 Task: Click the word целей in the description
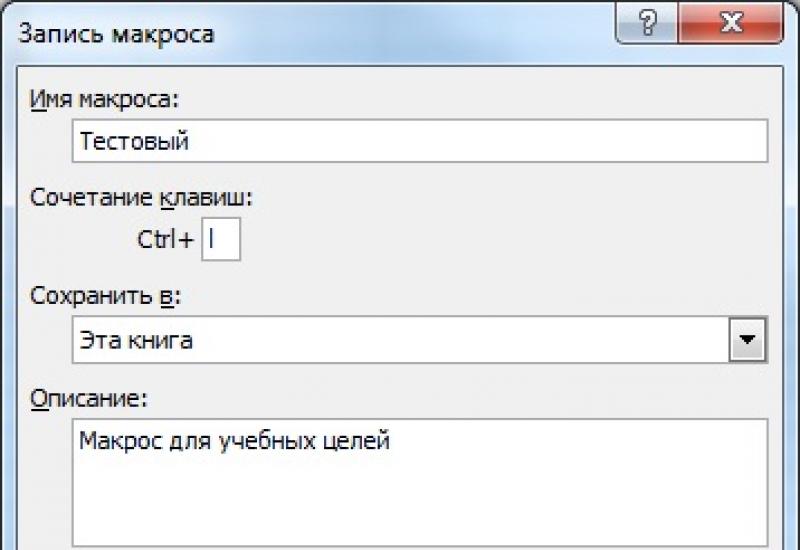pyautogui.click(x=359, y=441)
